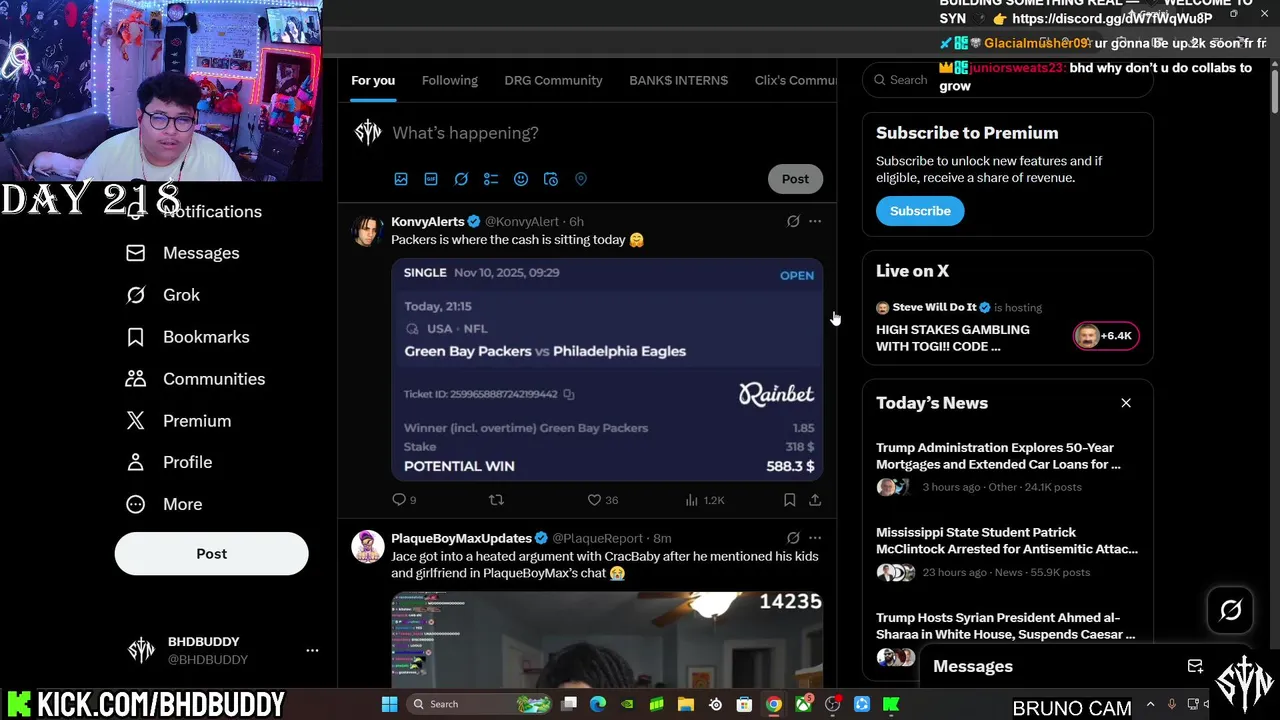1280x720 pixels.
Task: Click the Subscribe button for Premium
Action: point(920,211)
